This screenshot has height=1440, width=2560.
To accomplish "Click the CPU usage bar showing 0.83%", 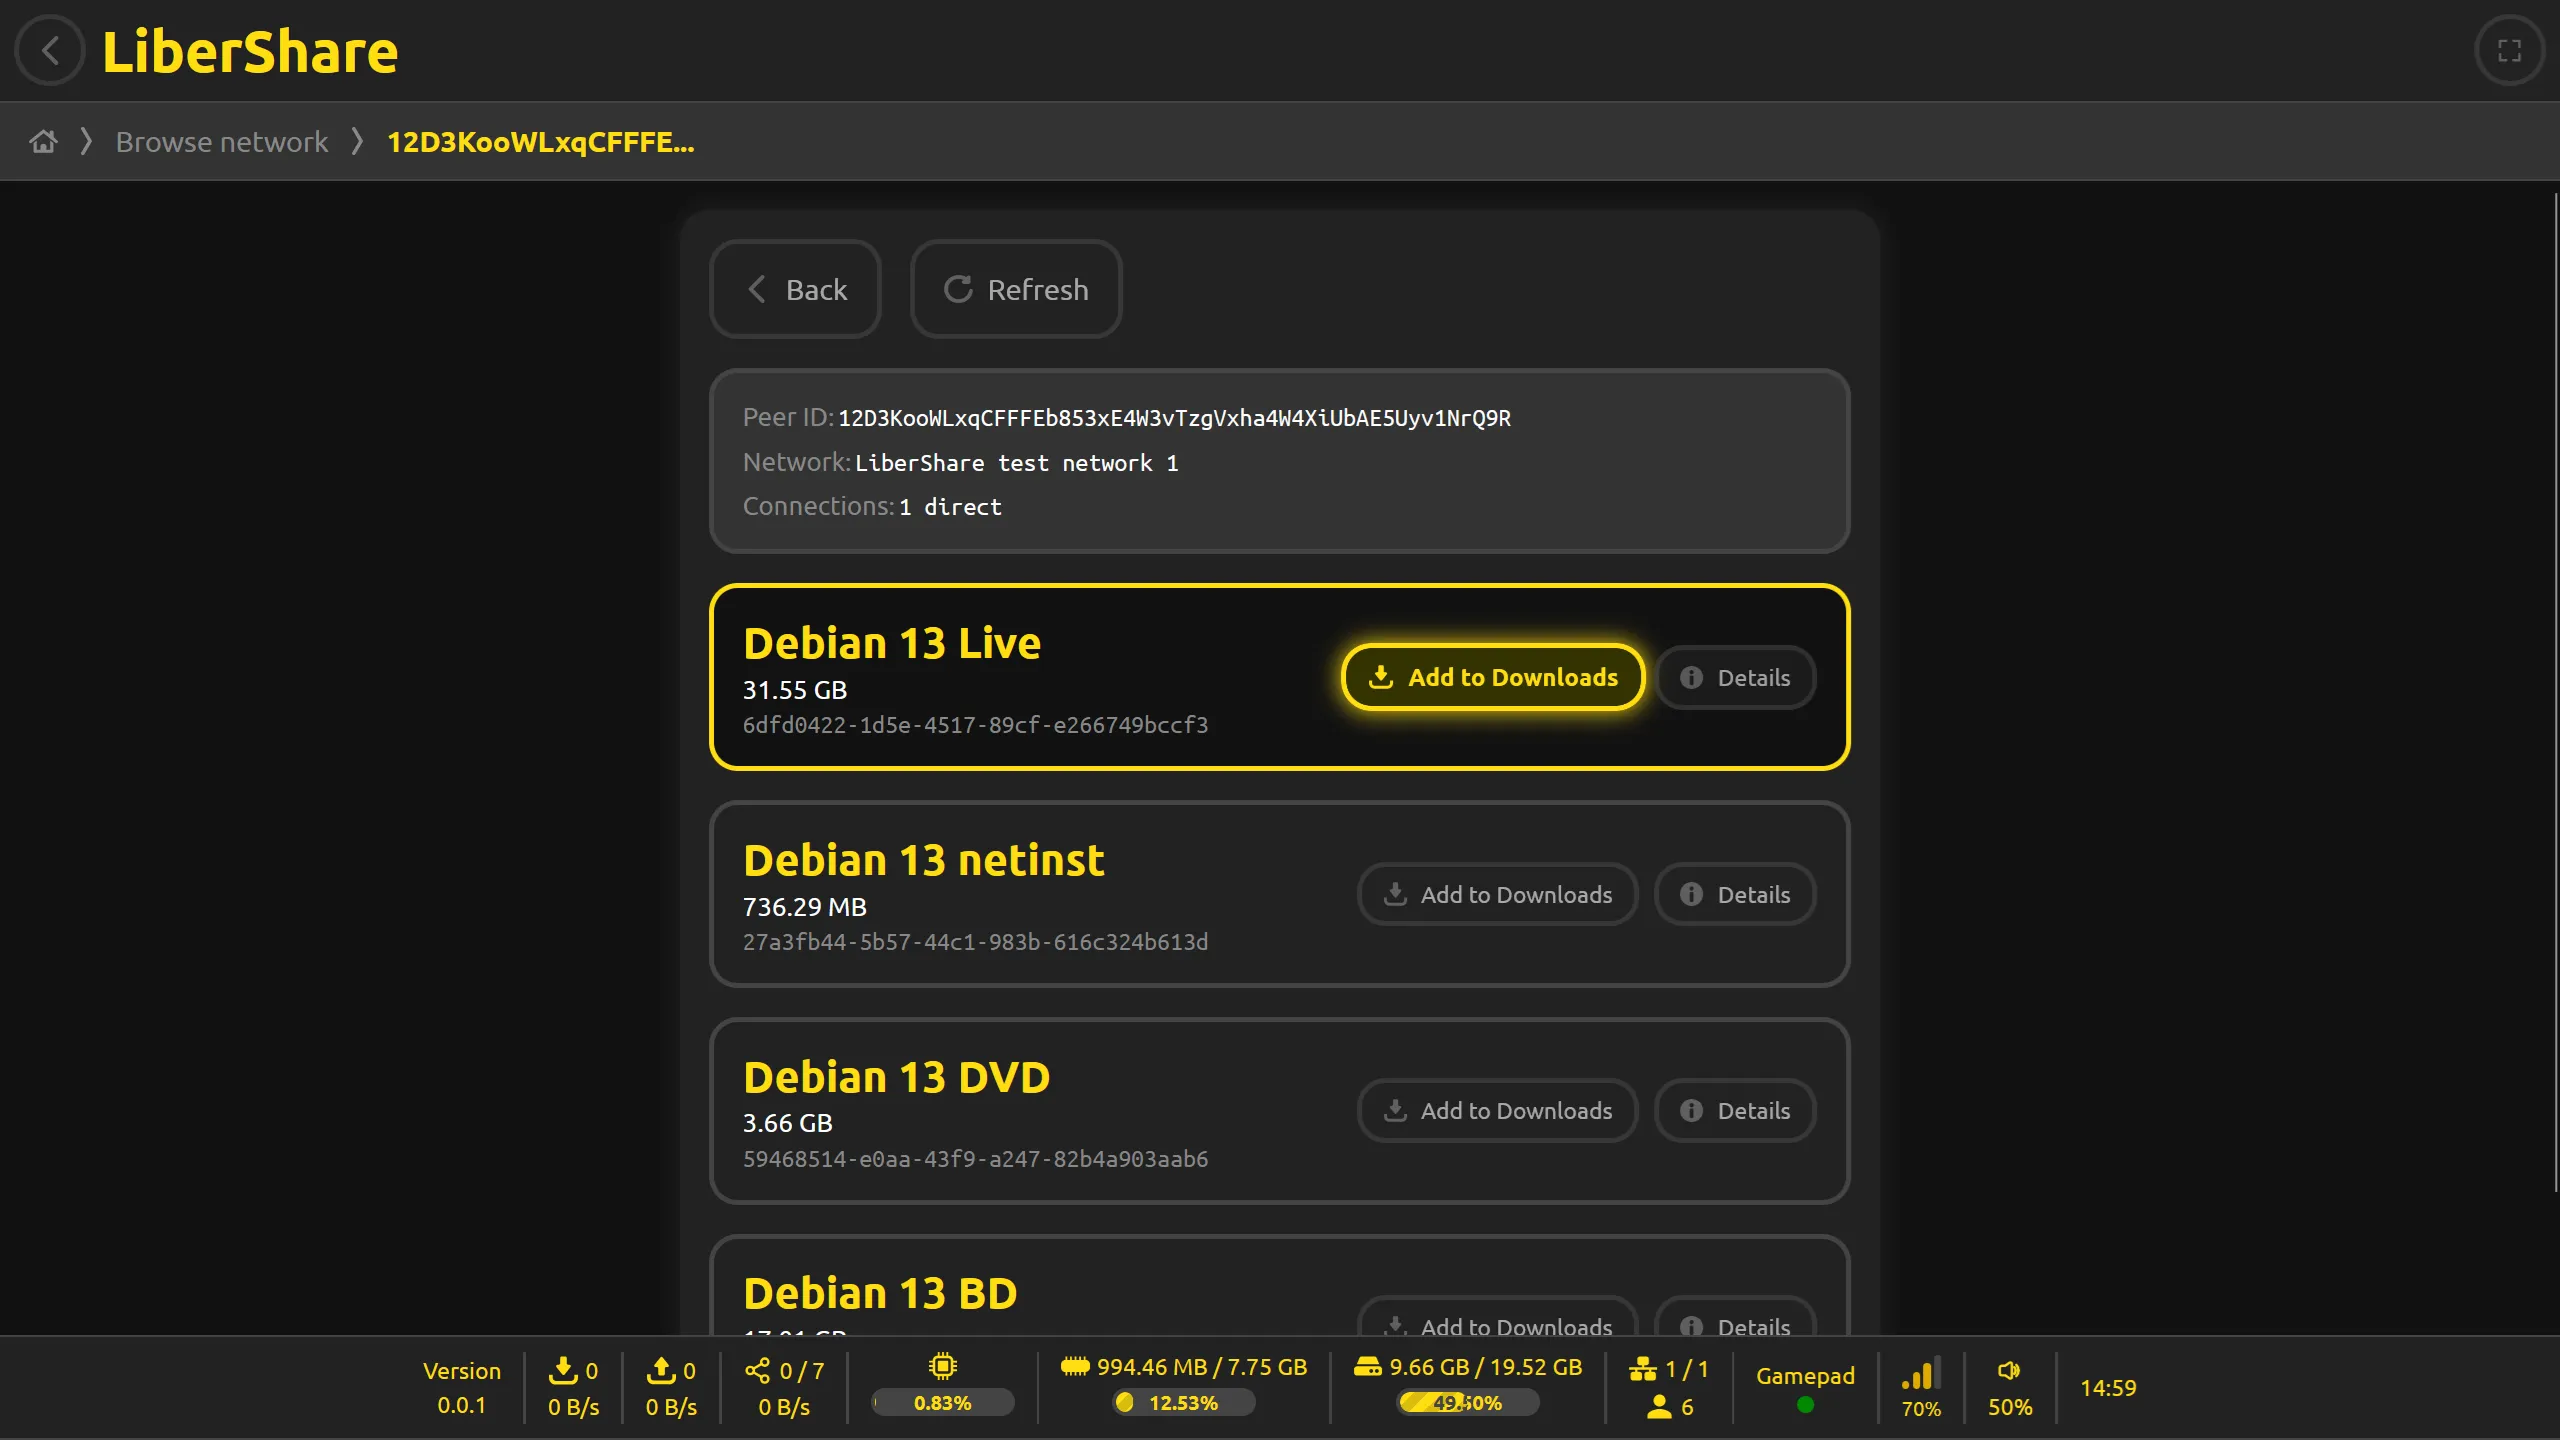I will [x=943, y=1403].
